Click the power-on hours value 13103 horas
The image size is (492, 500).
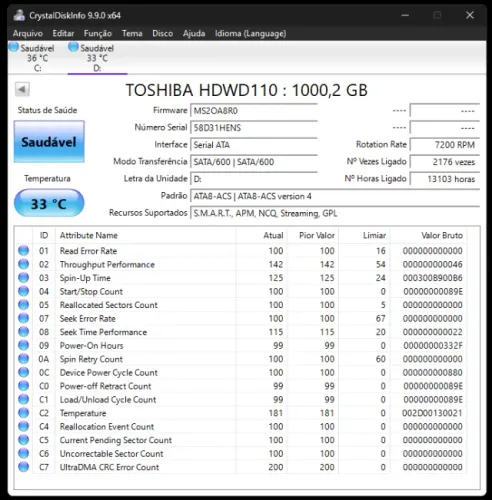[x=445, y=179]
